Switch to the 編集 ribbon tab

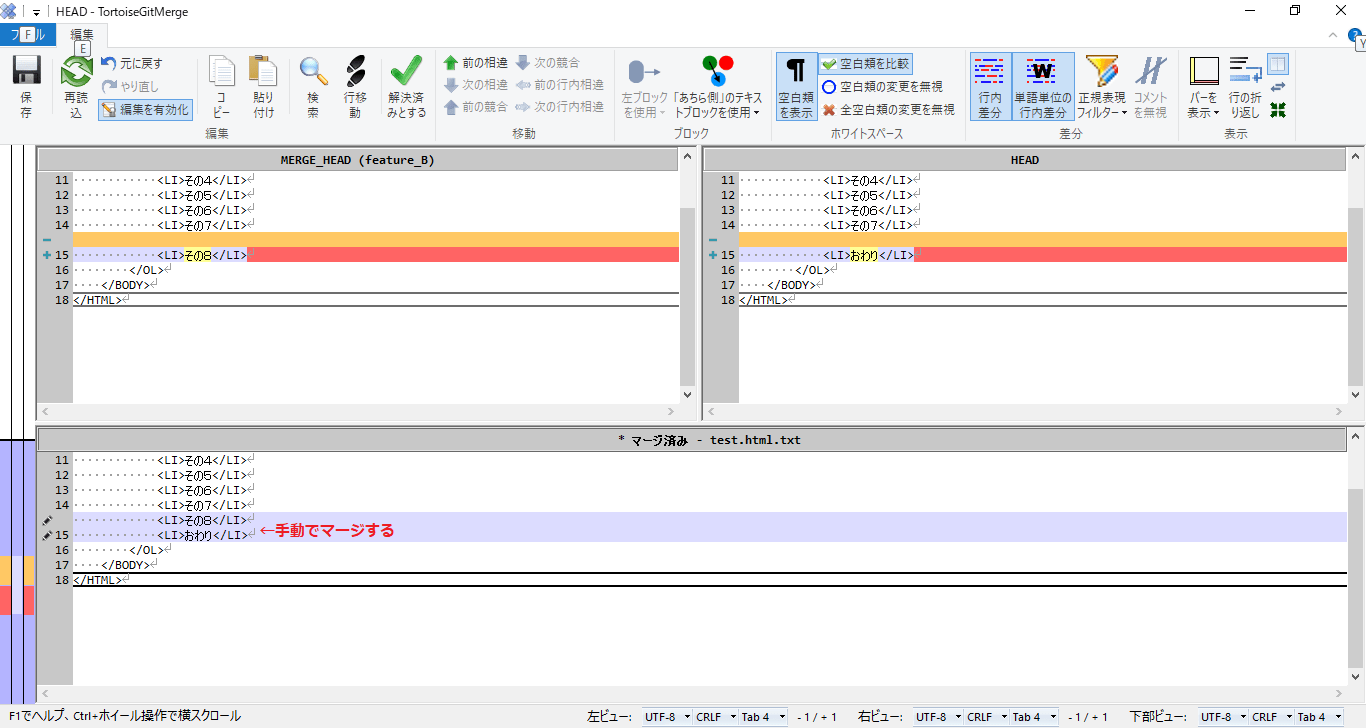[81, 34]
